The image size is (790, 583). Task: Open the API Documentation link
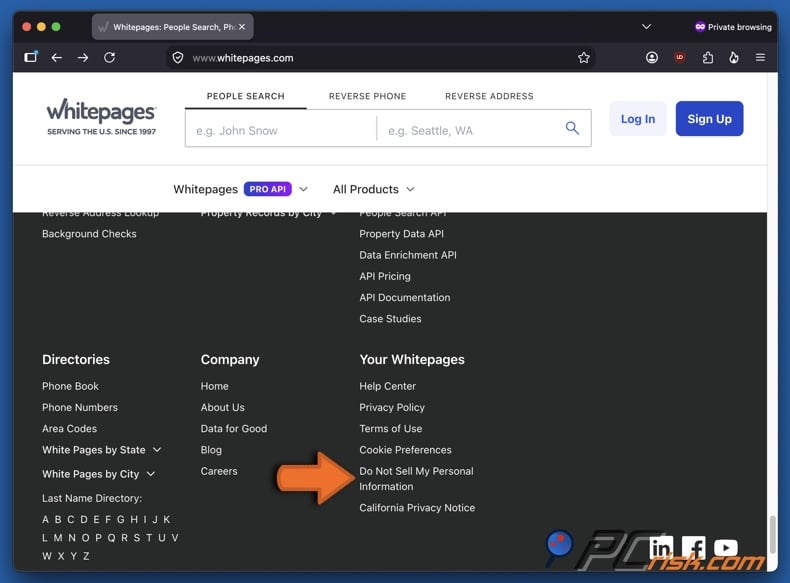click(405, 297)
